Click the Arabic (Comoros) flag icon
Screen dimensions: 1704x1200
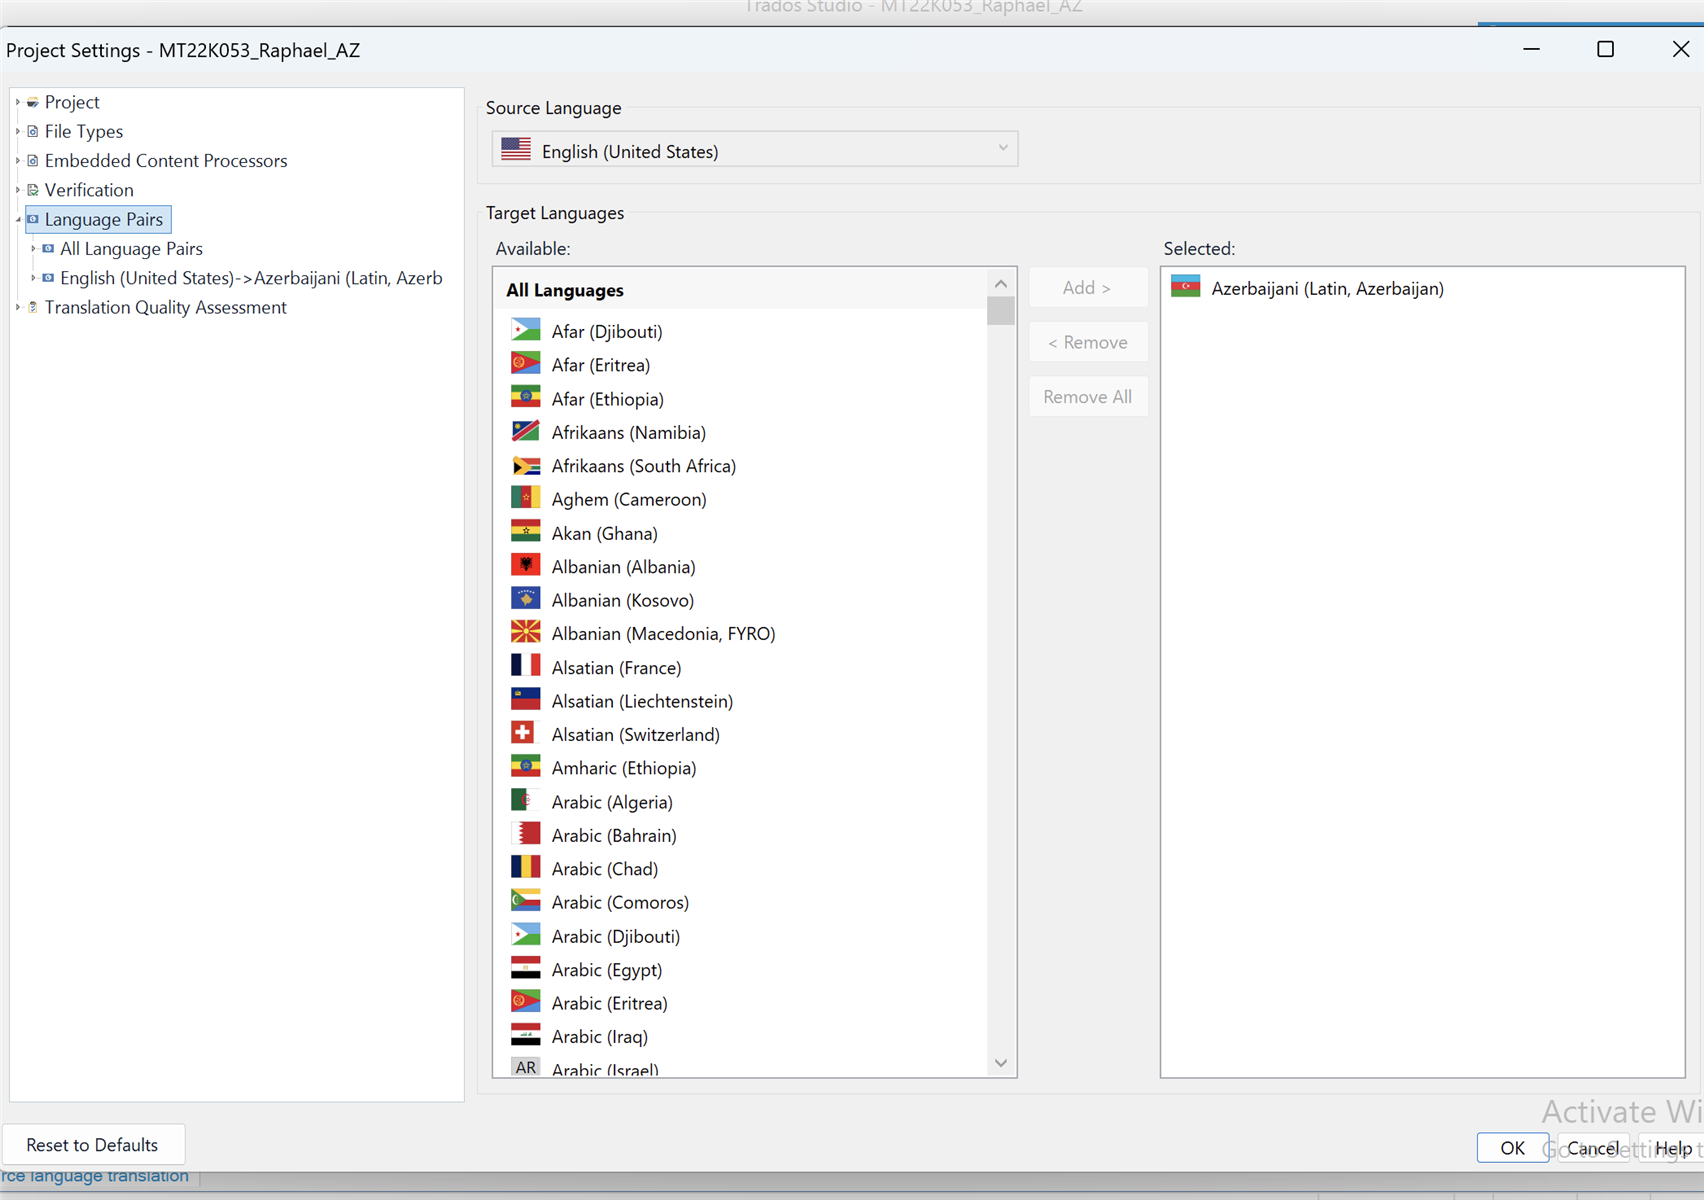pos(525,901)
